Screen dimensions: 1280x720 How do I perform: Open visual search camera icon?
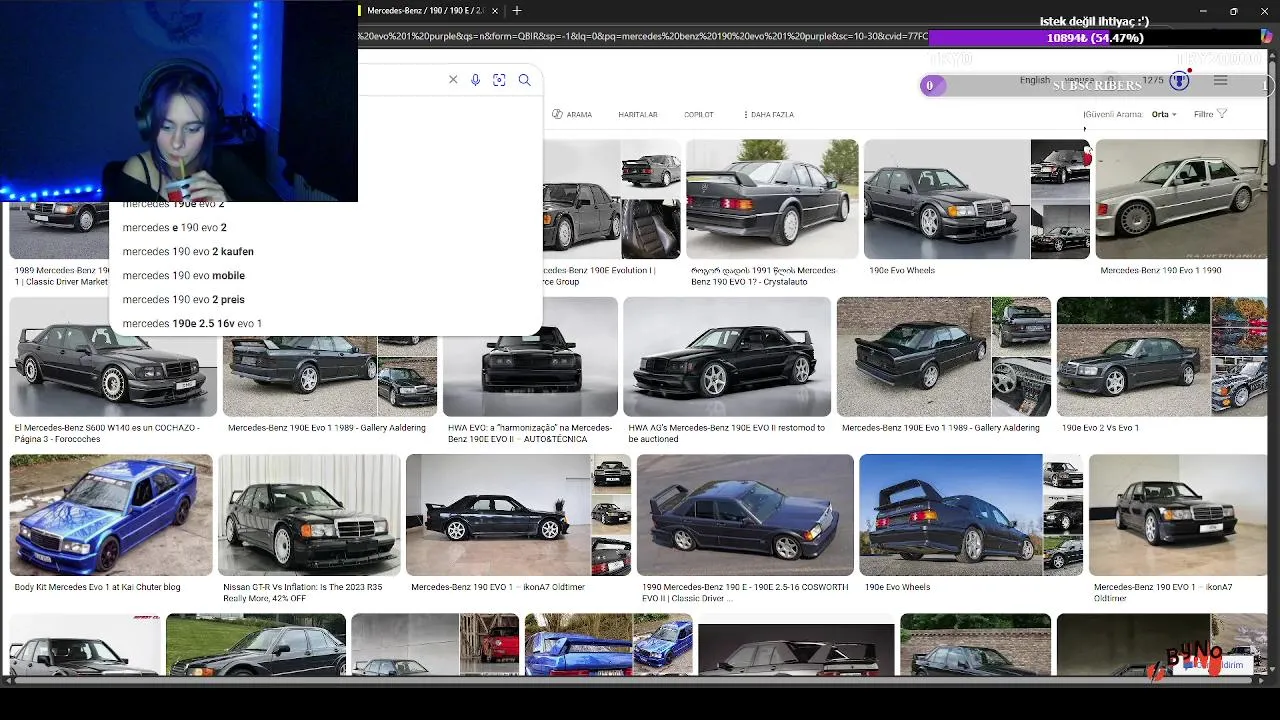point(499,80)
